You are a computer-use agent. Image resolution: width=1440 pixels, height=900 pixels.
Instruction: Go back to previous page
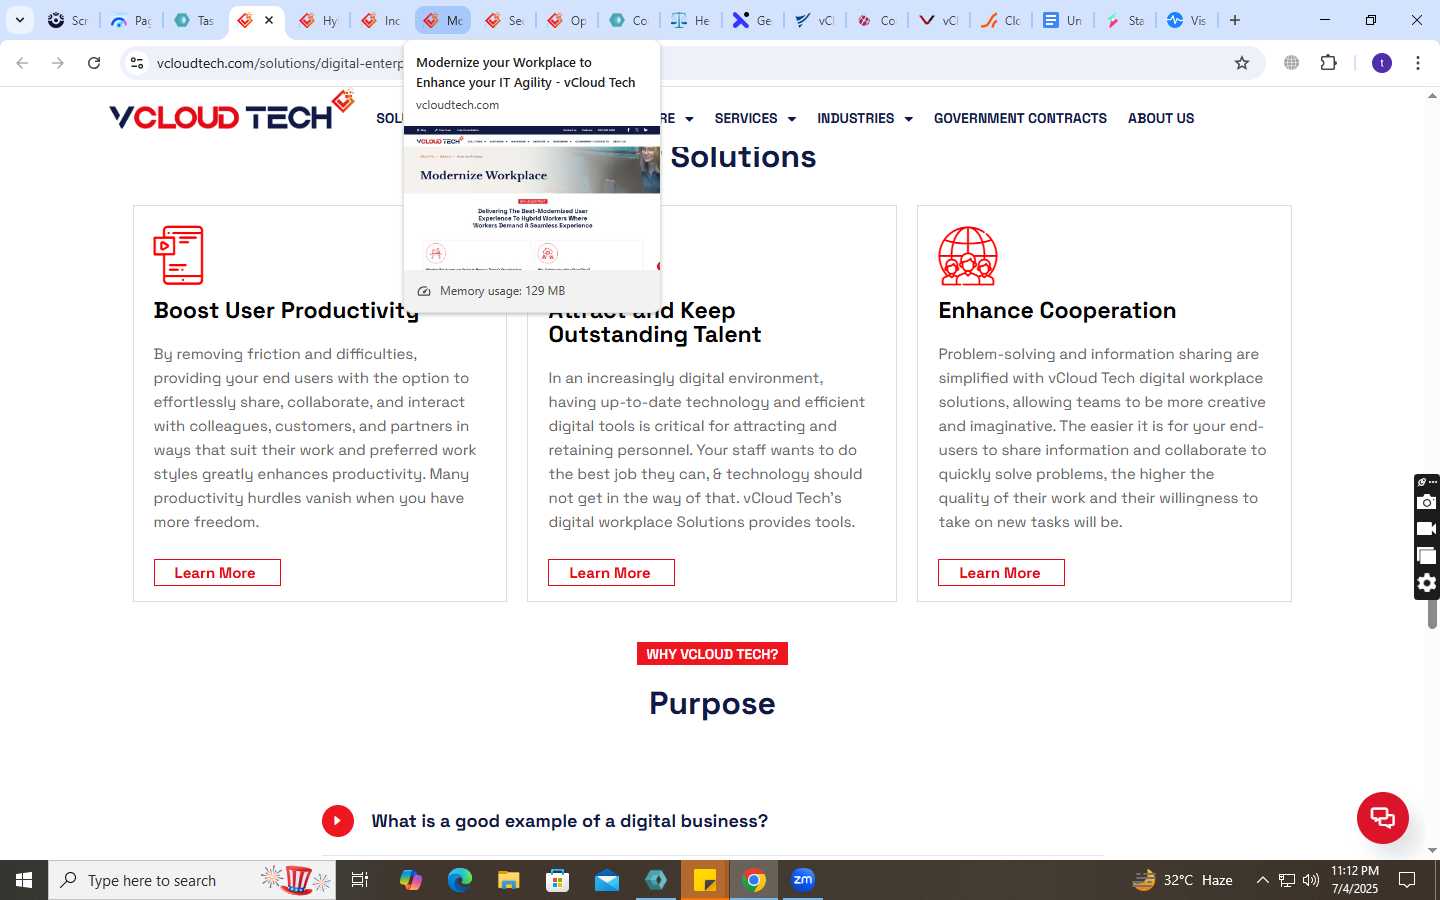(22, 63)
